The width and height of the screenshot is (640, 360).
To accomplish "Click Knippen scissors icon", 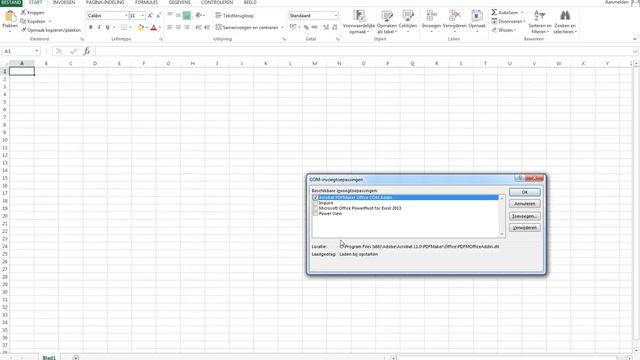I will pyautogui.click(x=23, y=13).
